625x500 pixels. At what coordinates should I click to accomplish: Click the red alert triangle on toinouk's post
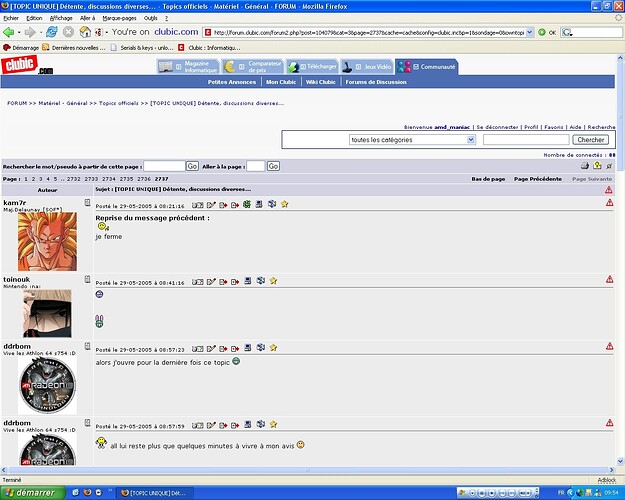[x=609, y=281]
